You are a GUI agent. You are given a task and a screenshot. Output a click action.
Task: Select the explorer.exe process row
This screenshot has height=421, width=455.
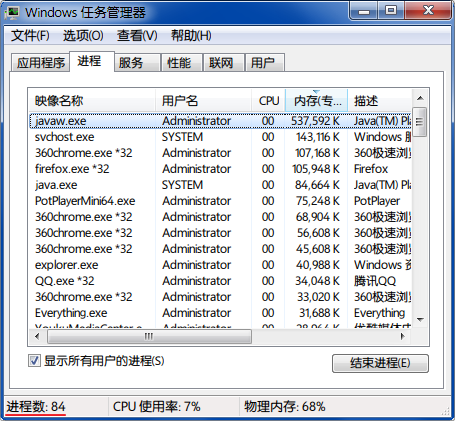220,265
